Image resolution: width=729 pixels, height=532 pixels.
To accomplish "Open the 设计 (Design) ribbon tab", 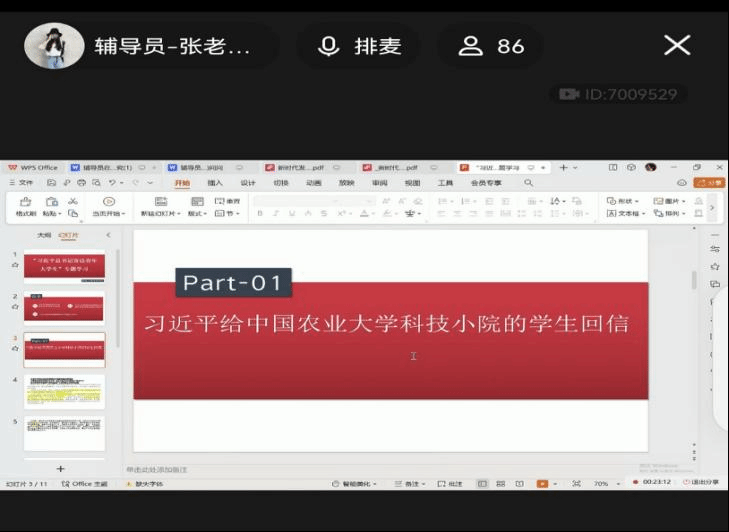I will click(x=248, y=183).
